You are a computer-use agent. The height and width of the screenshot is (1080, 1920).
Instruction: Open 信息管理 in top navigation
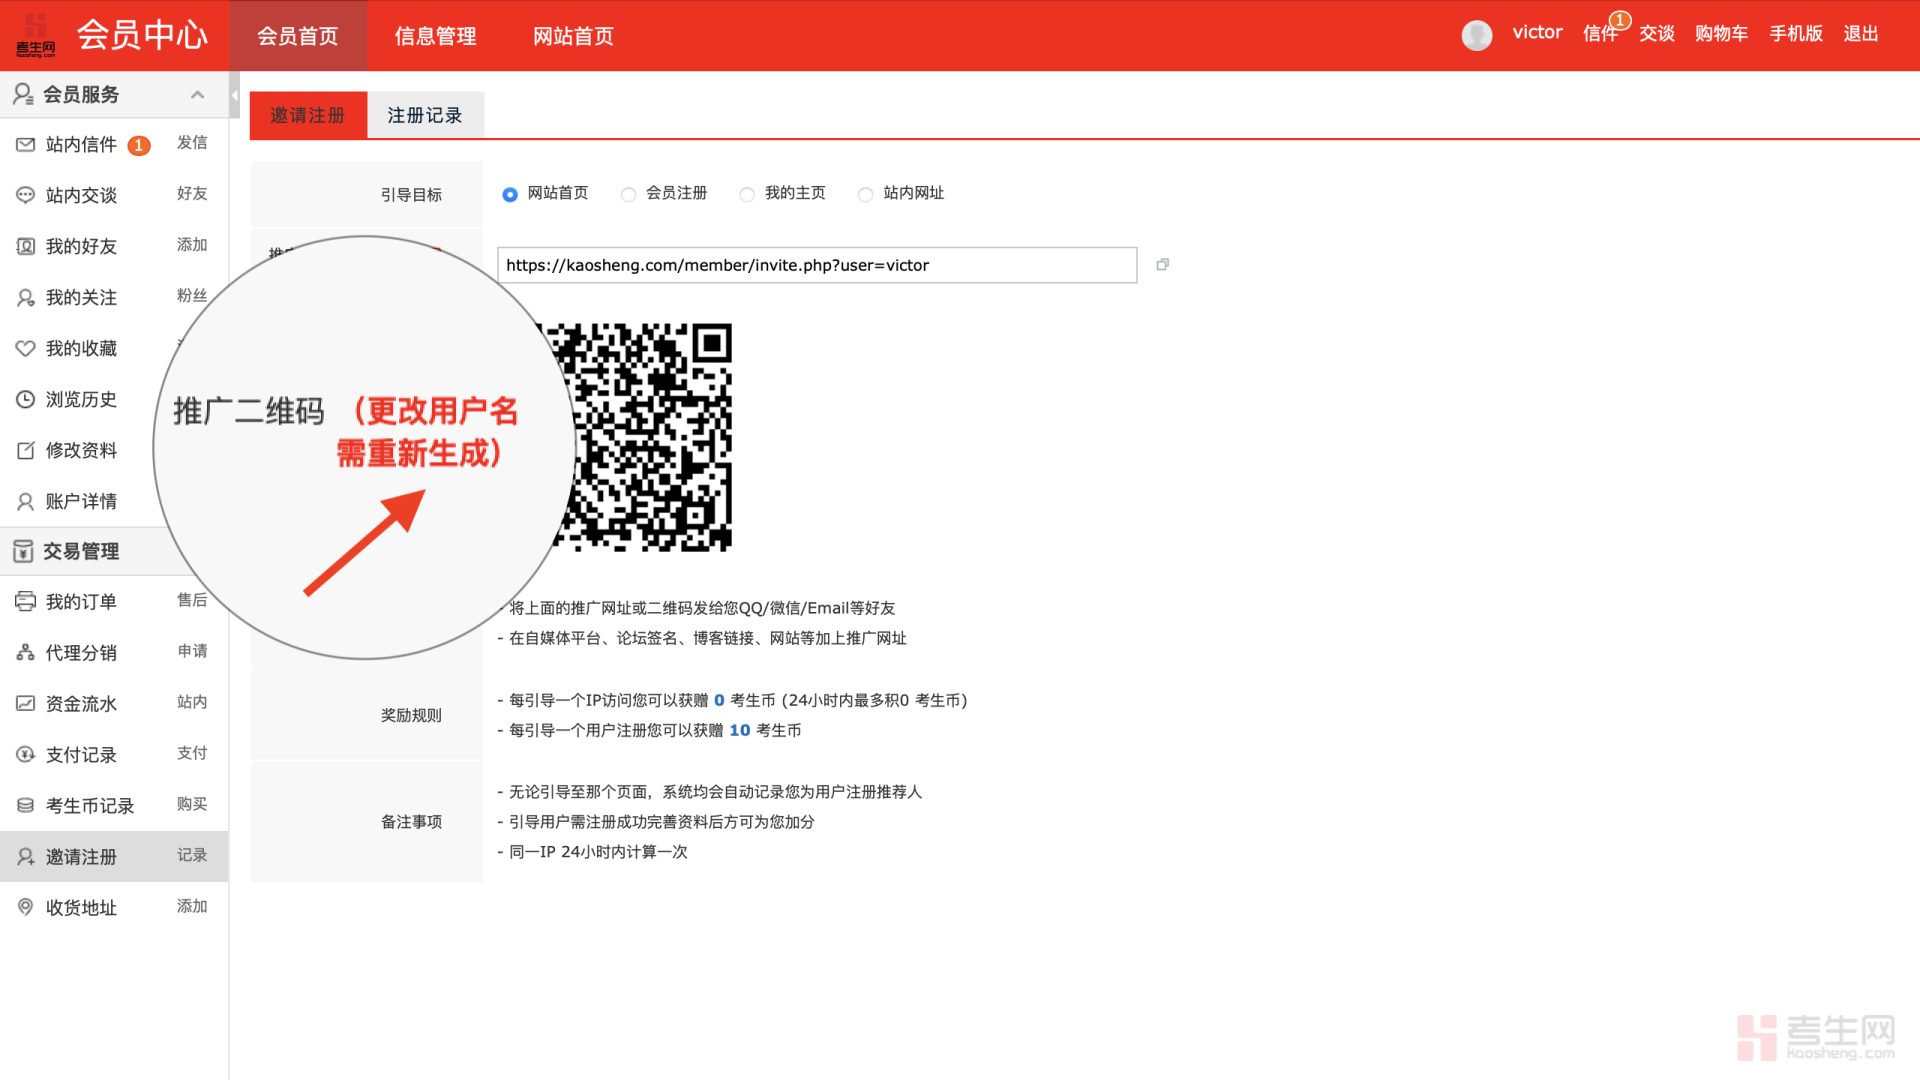tap(435, 36)
